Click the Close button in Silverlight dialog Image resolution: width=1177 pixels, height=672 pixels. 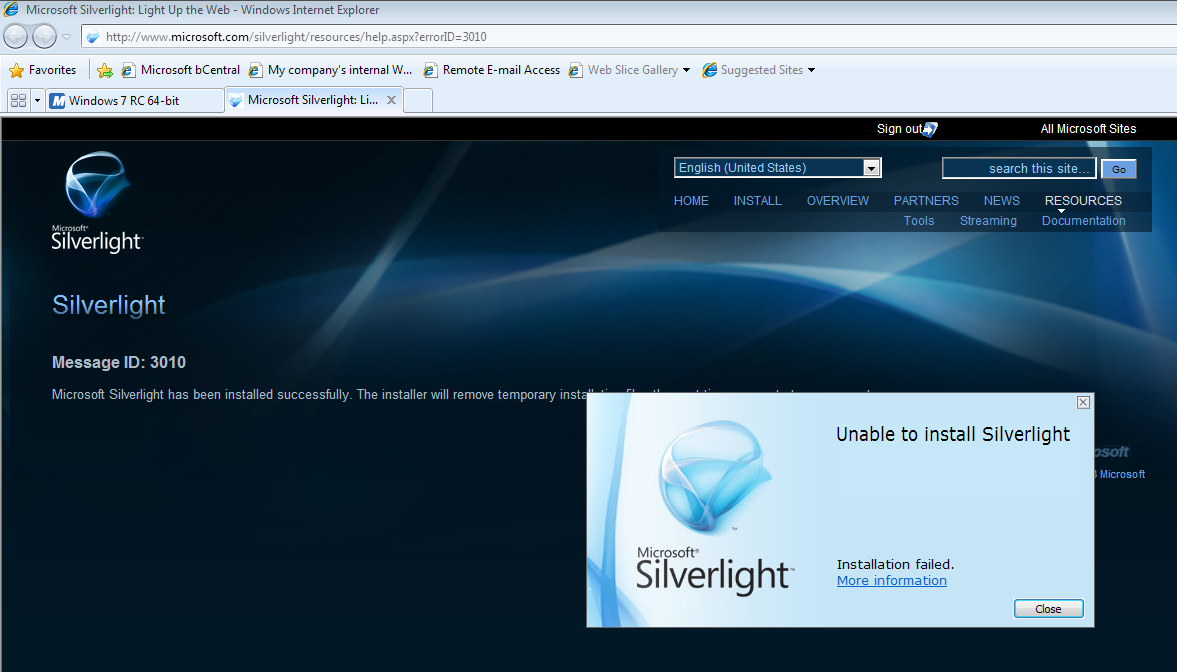coord(1048,609)
